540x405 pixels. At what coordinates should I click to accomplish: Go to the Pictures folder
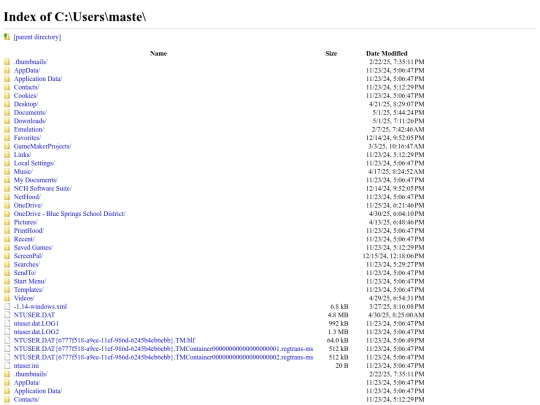coord(25,222)
